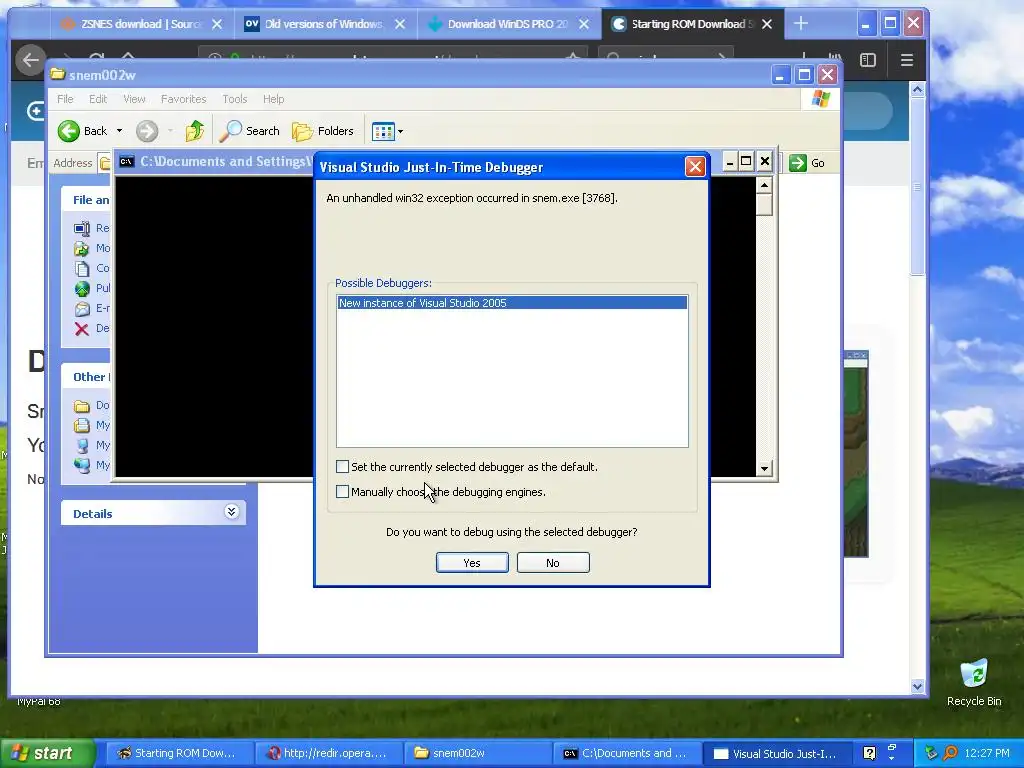Click the Explorer address bar folder field

(x=105, y=163)
